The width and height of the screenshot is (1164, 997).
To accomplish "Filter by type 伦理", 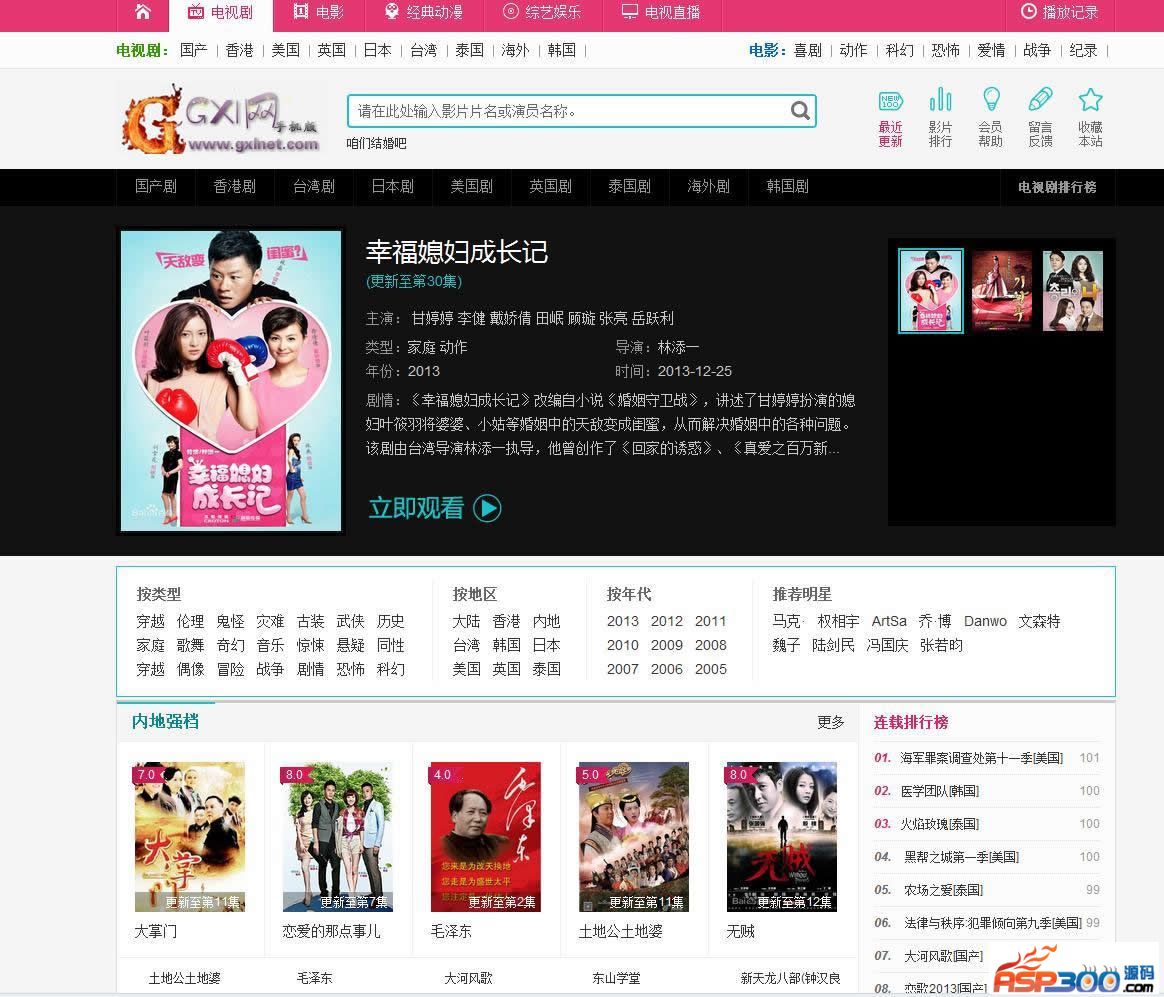I will pyautogui.click(x=190, y=621).
